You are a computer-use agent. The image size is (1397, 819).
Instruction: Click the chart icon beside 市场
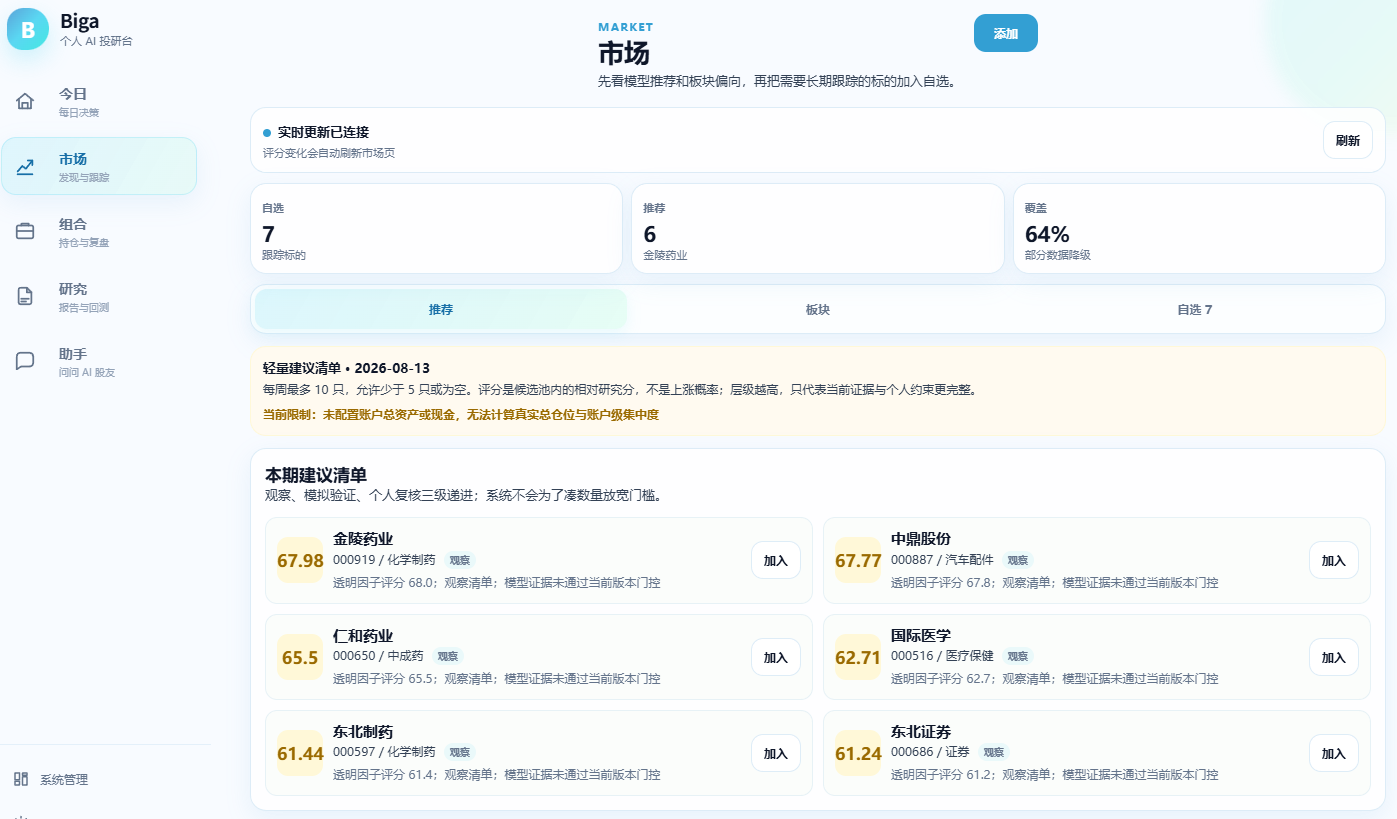pyautogui.click(x=25, y=166)
